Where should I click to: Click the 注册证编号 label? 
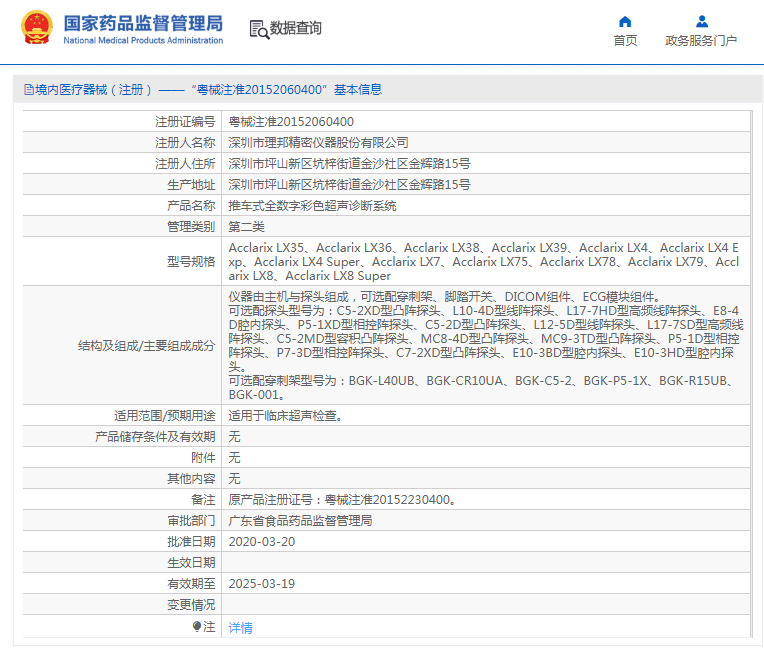pos(185,122)
